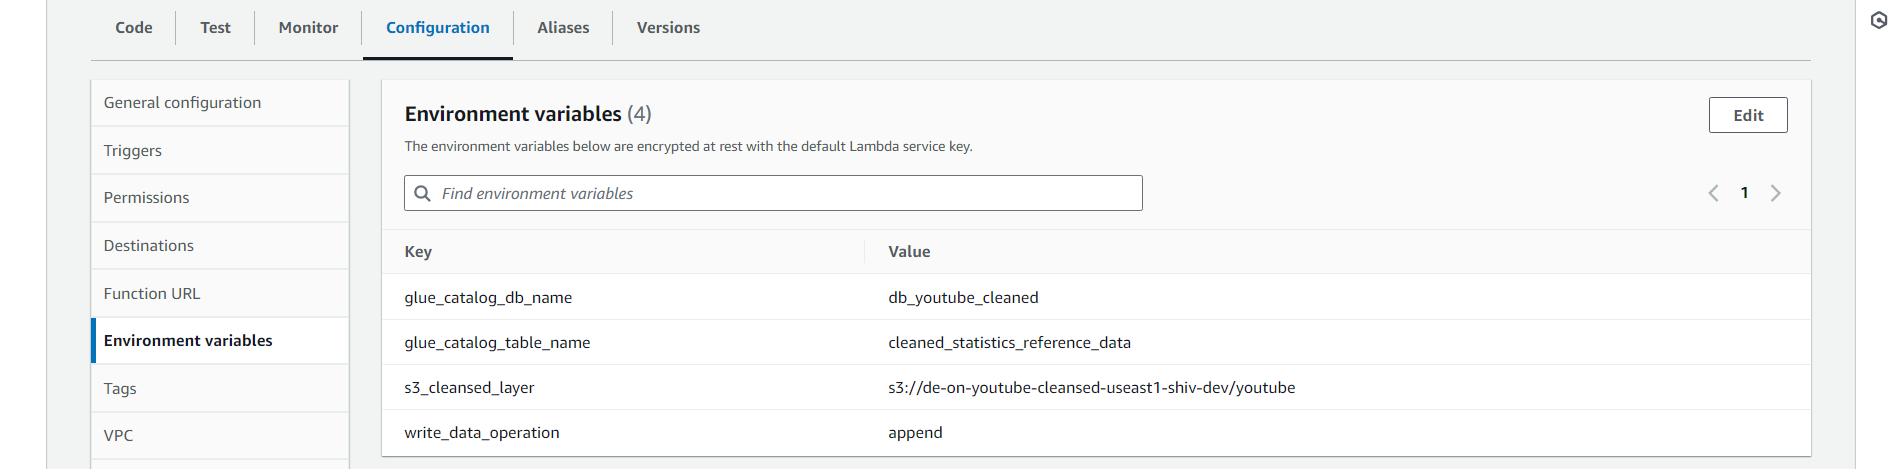
Task: Select Tags in the sidebar
Action: (120, 389)
